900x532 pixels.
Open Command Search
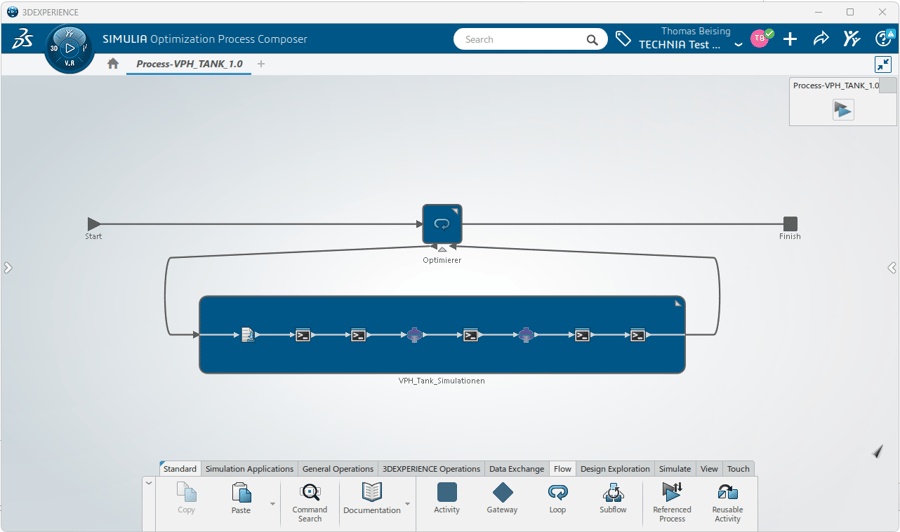309,503
